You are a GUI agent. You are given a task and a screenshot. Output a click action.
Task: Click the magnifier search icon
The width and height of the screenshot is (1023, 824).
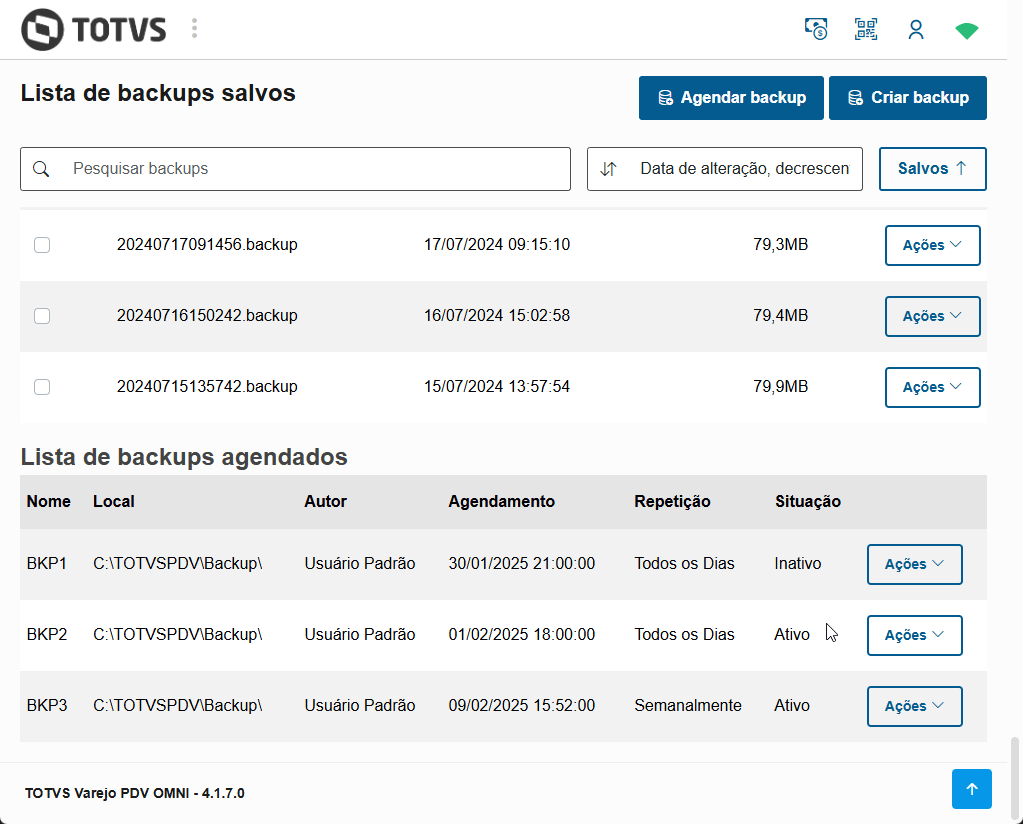[x=41, y=169]
